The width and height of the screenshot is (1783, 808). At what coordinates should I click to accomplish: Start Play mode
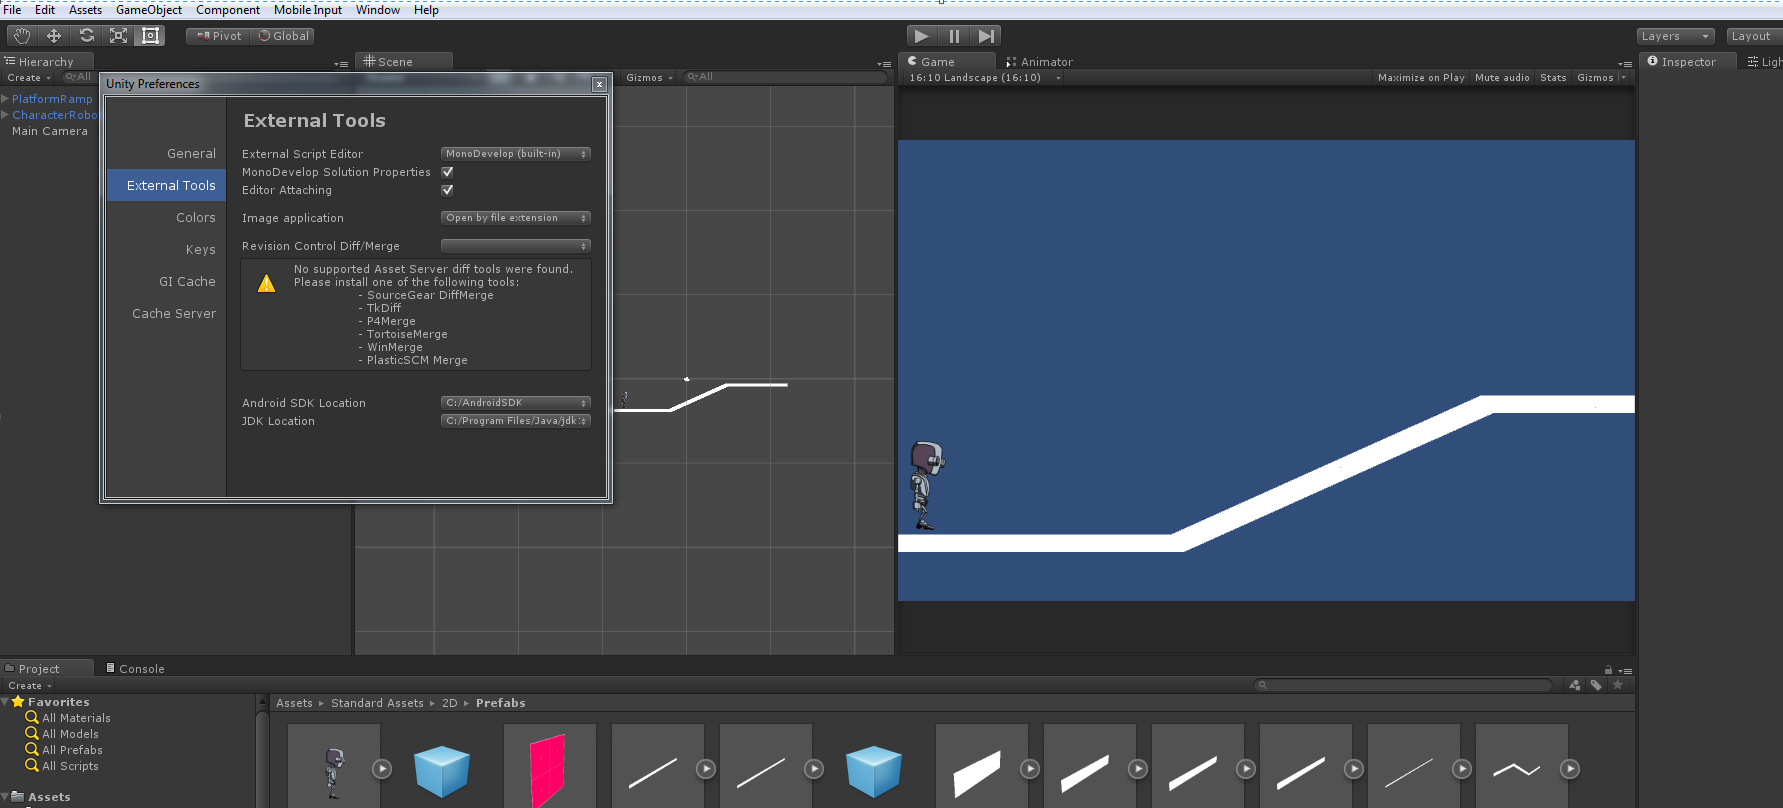coord(922,36)
